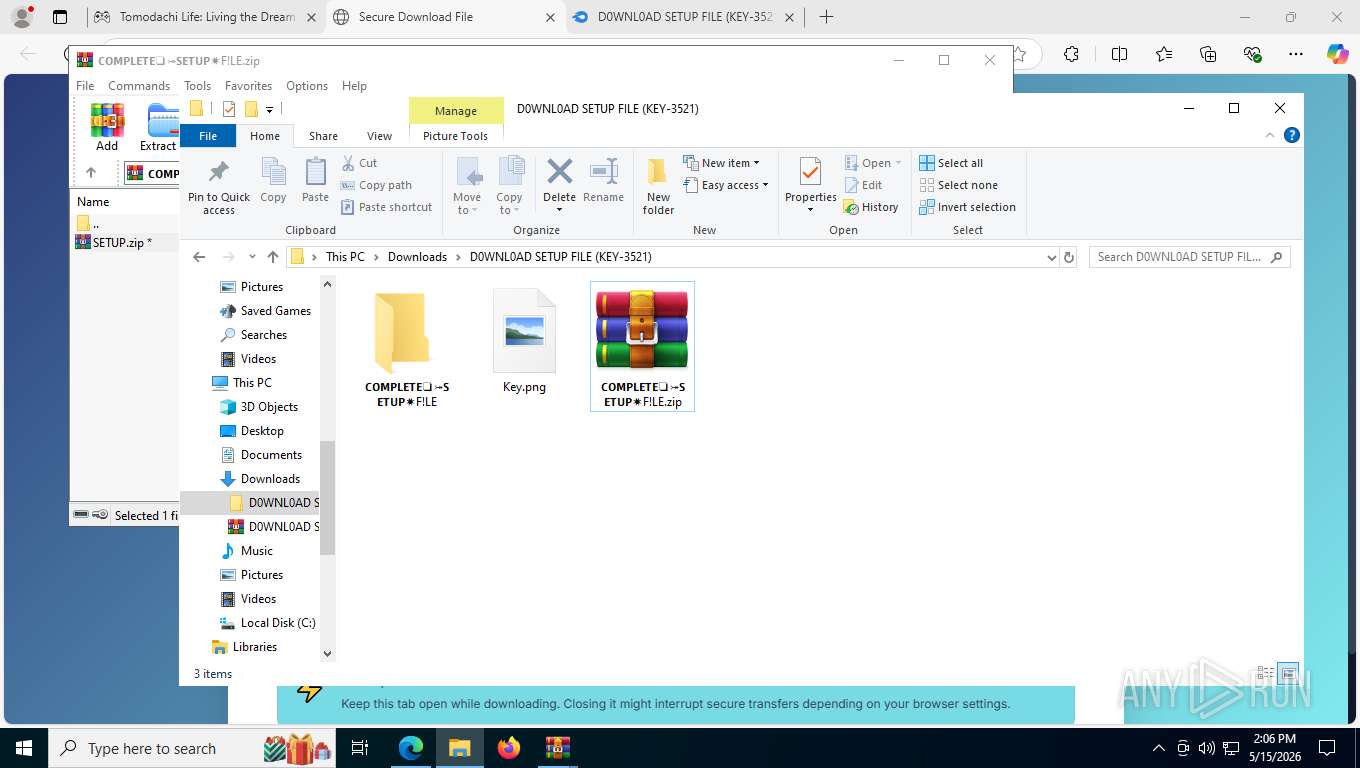Viewport: 1360px width, 768px height.
Task: Click the Manage contextual tab
Action: (x=456, y=111)
